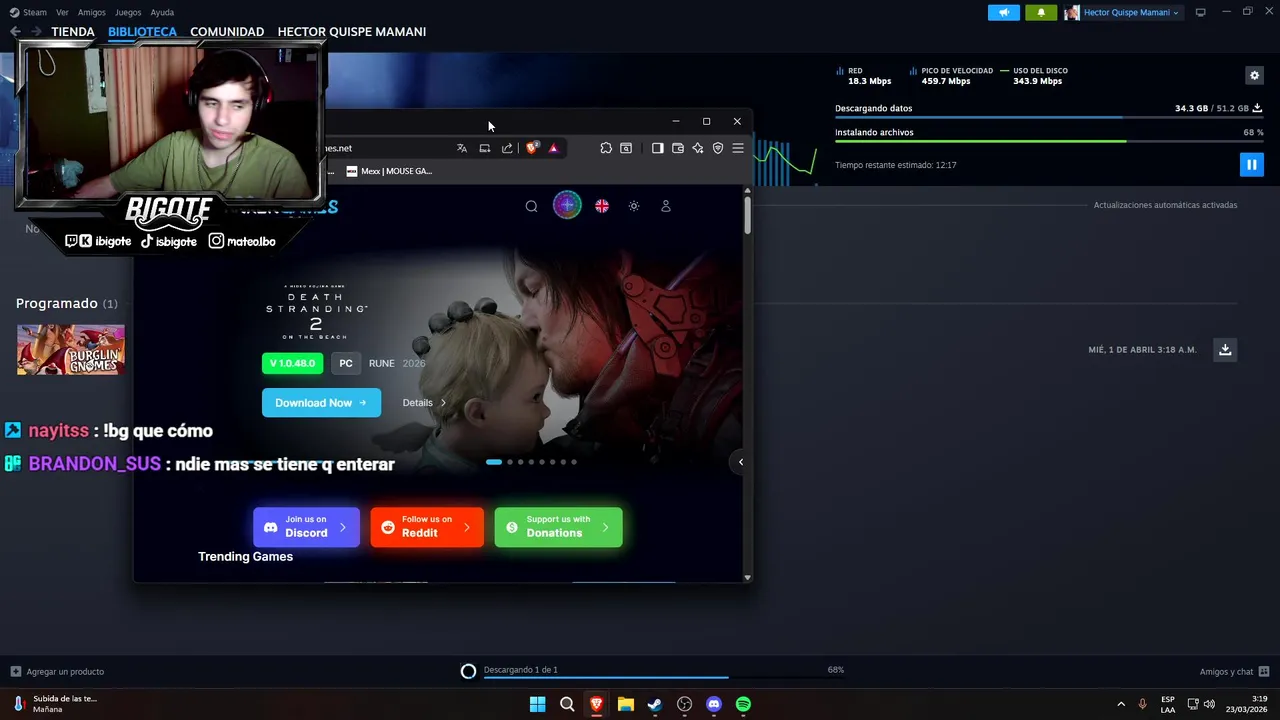1280x720 pixels.
Task: Click the Steam announcements megaphone button
Action: point(1004,12)
